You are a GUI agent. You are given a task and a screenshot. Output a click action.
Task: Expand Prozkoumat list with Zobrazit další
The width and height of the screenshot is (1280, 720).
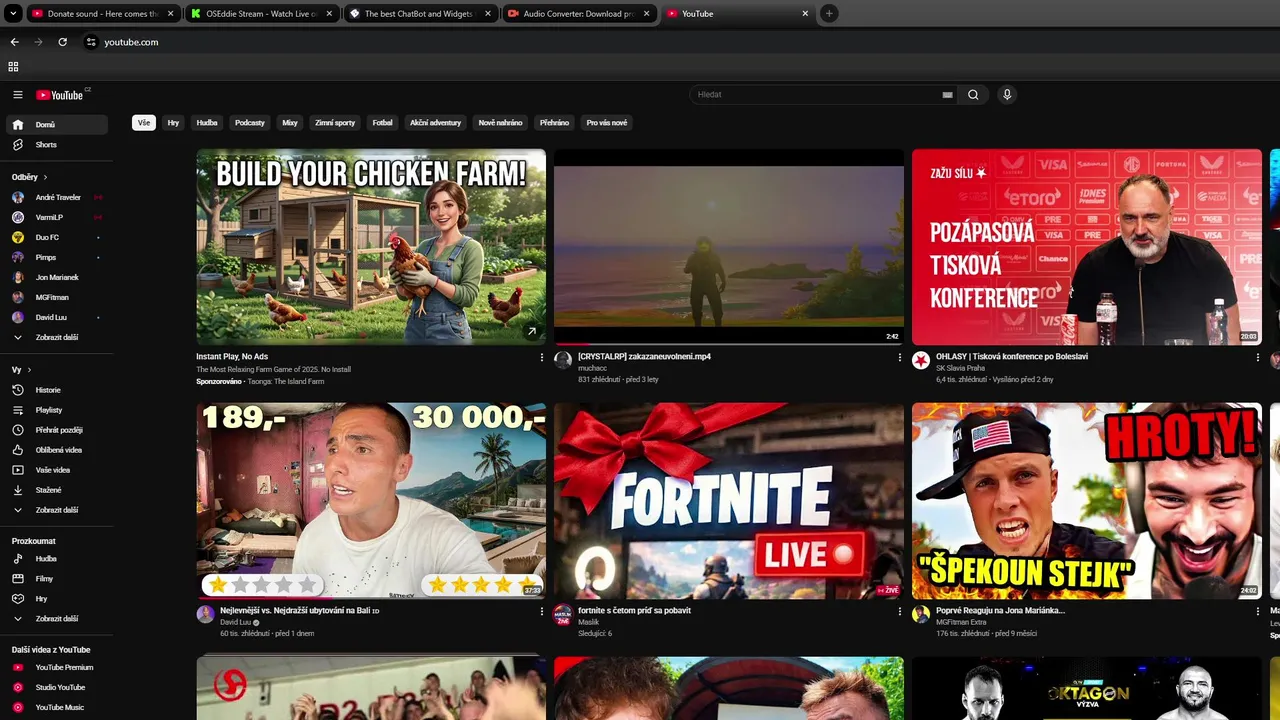(x=57, y=619)
